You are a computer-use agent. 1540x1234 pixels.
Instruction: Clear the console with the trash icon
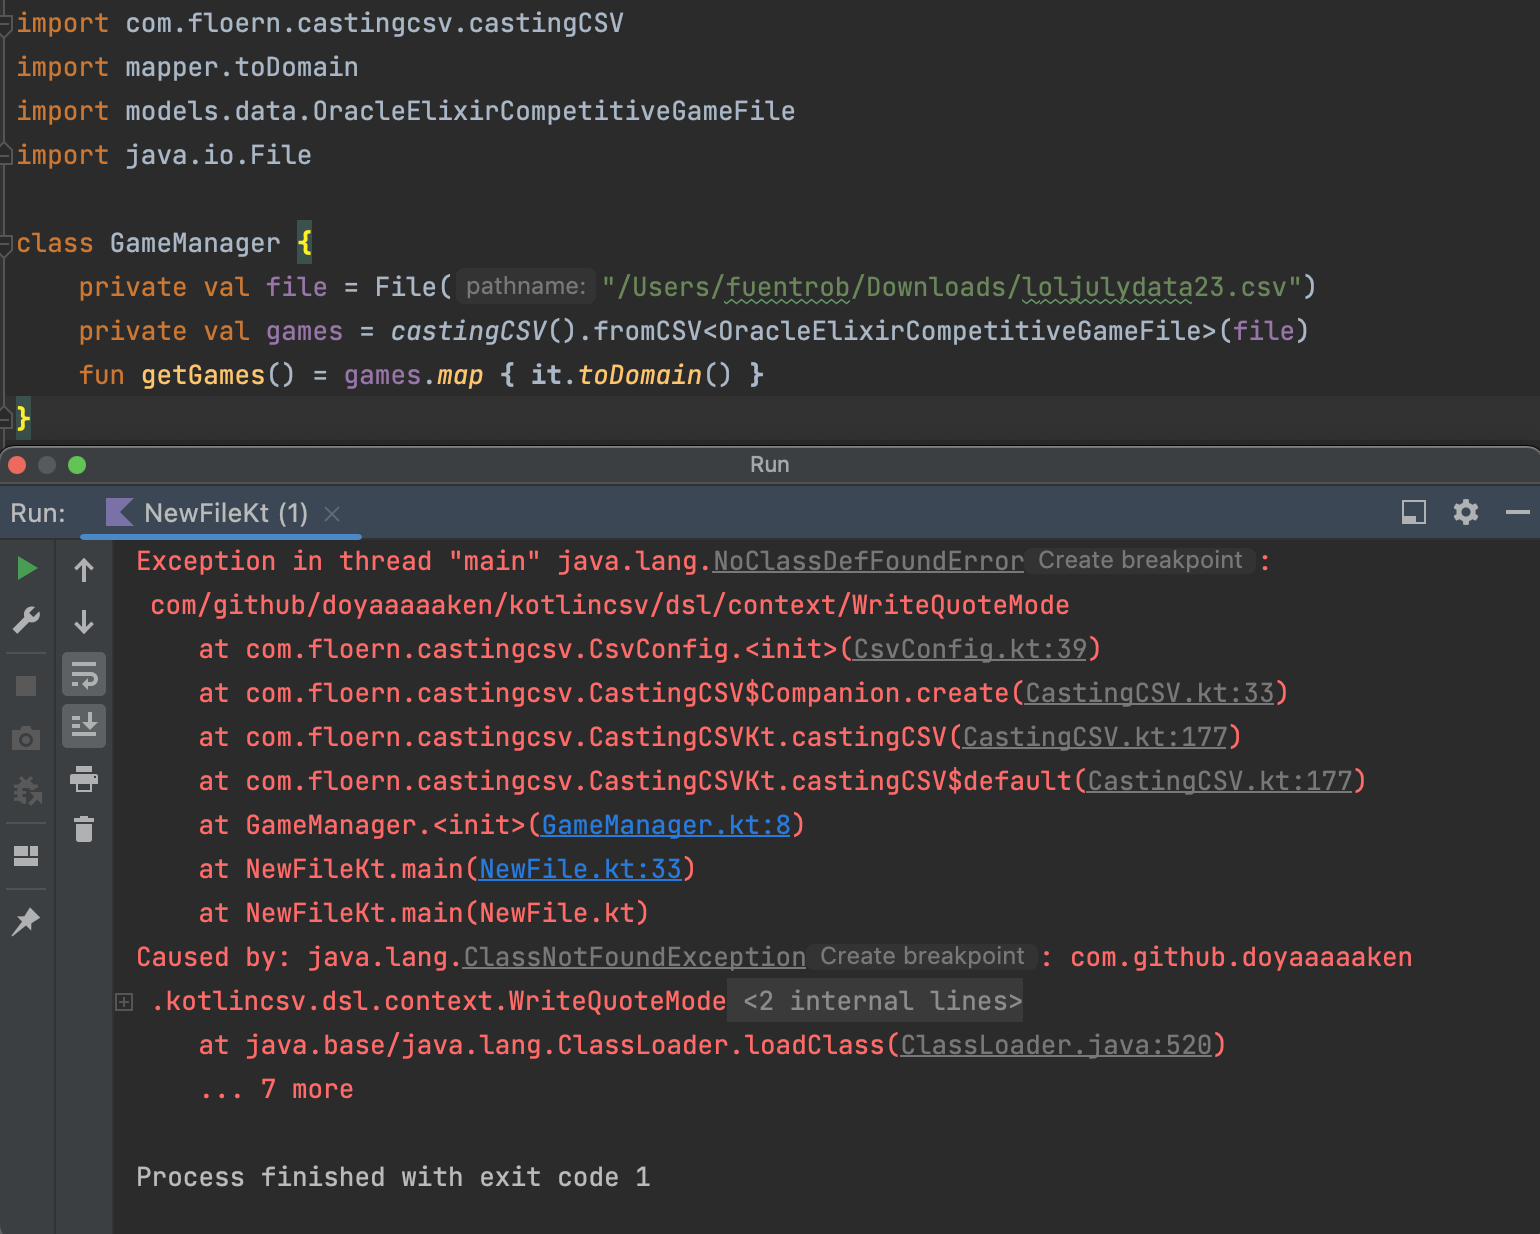(x=84, y=829)
